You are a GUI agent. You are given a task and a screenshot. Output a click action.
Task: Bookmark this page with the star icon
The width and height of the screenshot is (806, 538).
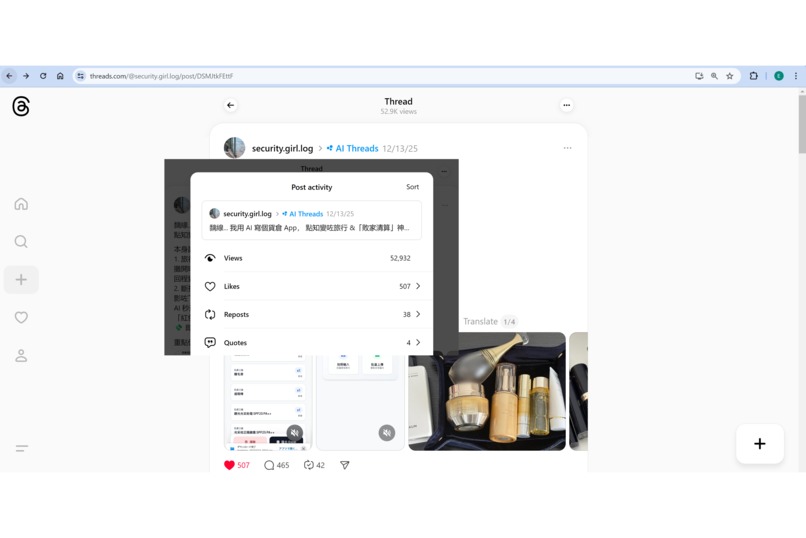coord(729,76)
